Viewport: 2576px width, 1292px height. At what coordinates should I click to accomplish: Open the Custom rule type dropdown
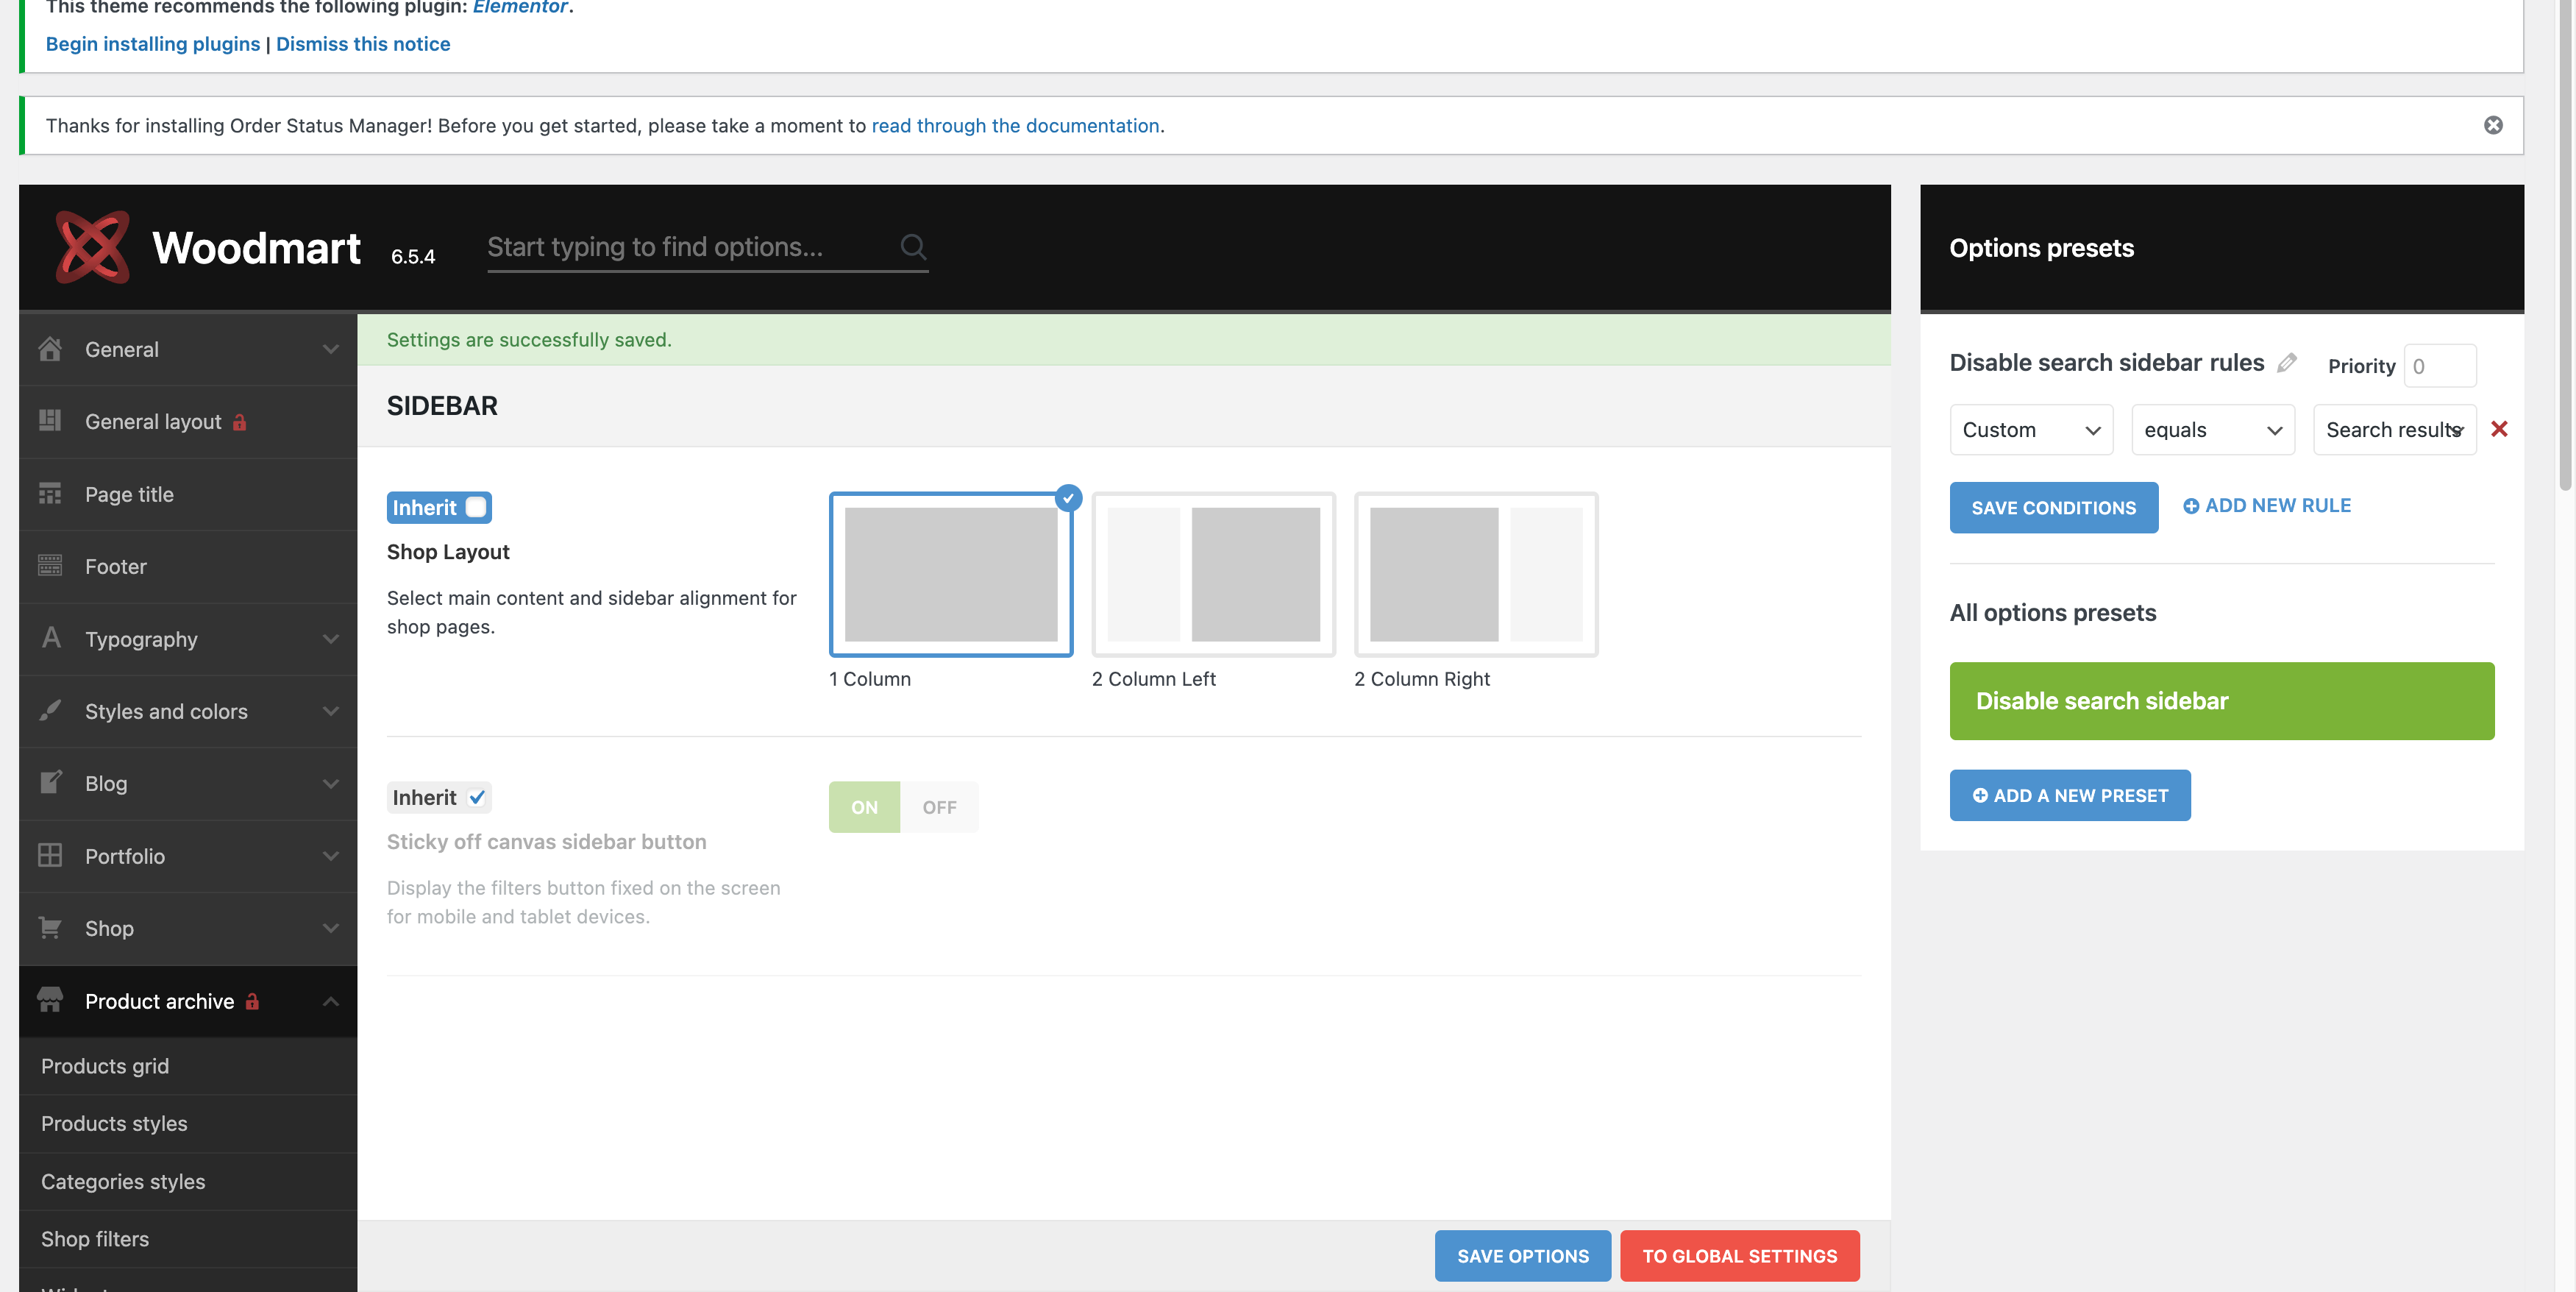click(2030, 430)
